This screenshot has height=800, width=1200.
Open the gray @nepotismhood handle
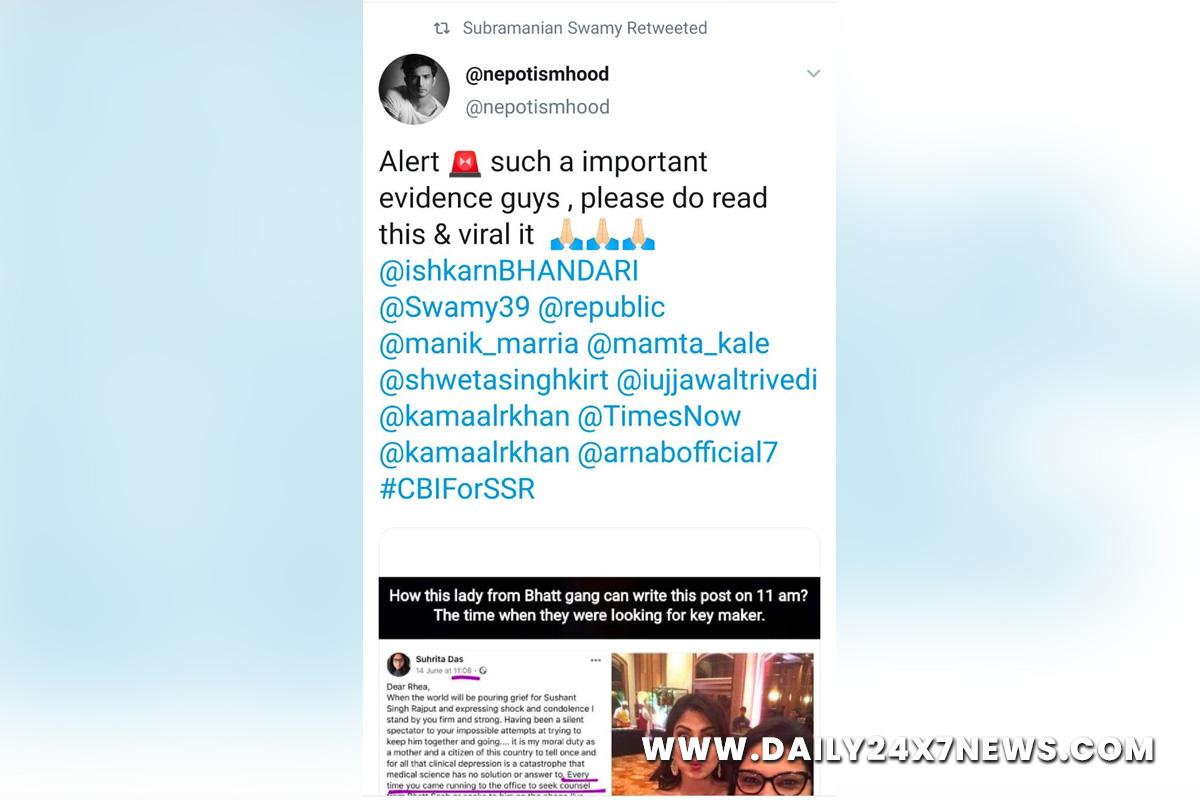click(537, 106)
